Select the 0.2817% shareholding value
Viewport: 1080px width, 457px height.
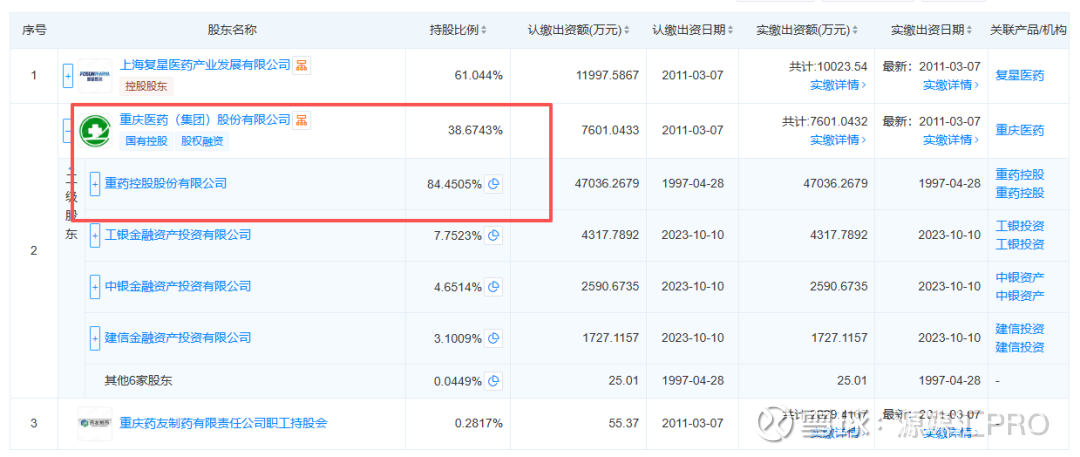pos(478,423)
